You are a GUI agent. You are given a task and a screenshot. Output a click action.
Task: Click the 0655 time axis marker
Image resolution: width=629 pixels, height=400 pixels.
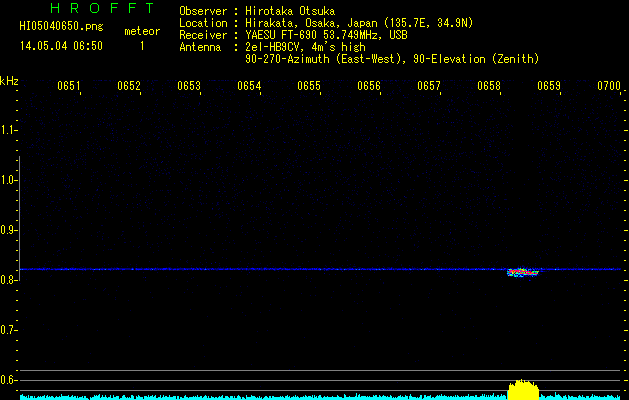coord(309,86)
